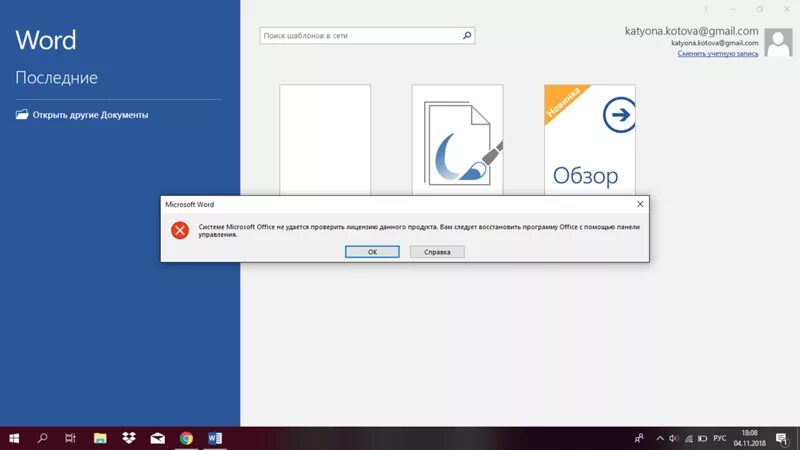The image size is (800, 450).
Task: Open the Обзор tour template
Action: (590, 139)
